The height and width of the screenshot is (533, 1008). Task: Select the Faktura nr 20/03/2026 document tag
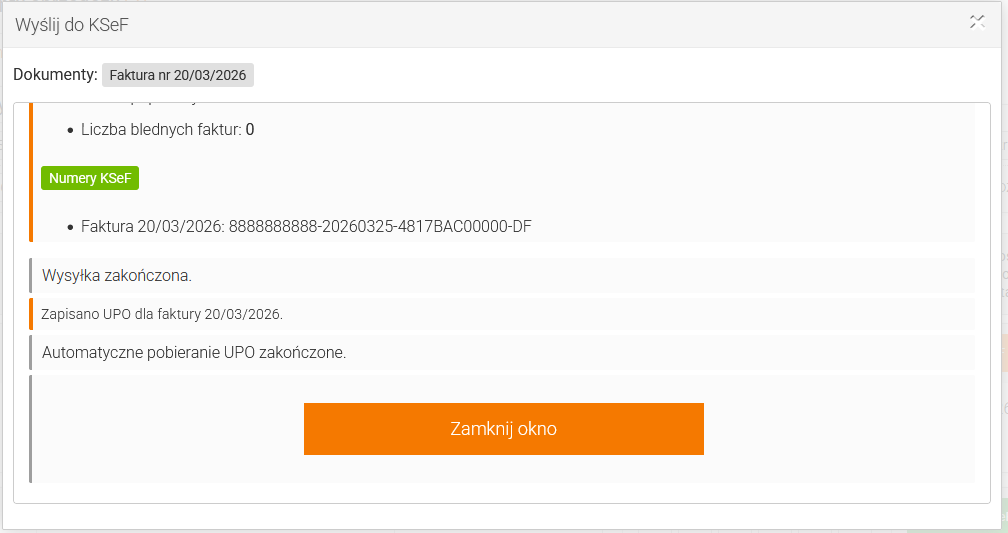pos(178,75)
